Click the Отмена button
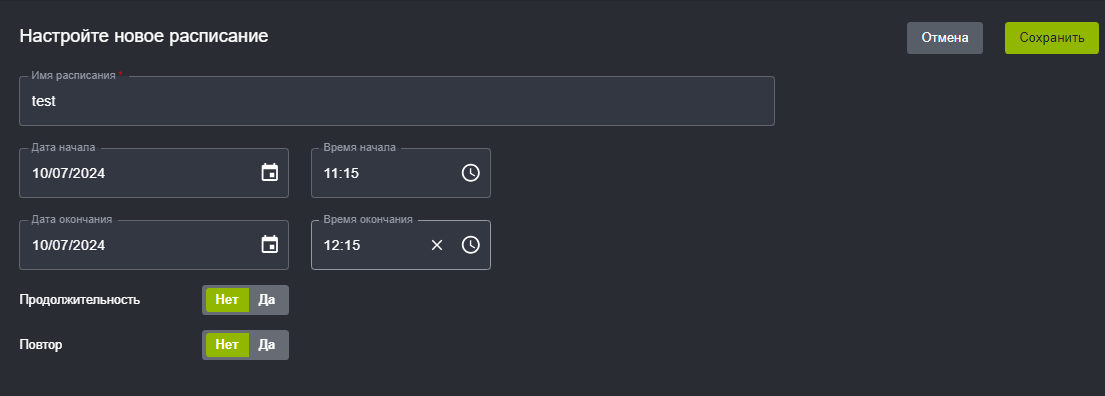This screenshot has height=396, width=1105. pyautogui.click(x=944, y=38)
